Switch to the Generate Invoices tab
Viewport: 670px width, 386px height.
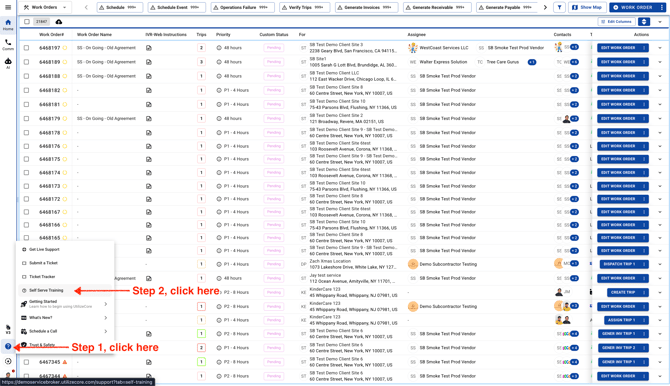coord(367,7)
